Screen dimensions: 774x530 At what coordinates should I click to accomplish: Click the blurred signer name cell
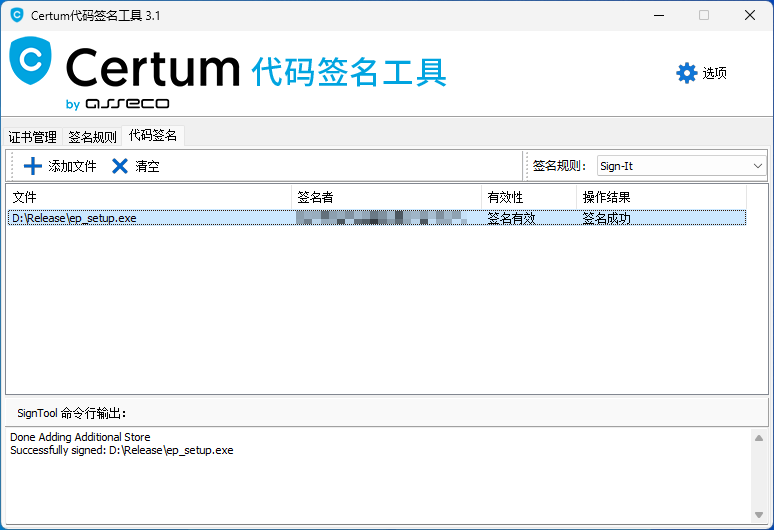[381, 218]
